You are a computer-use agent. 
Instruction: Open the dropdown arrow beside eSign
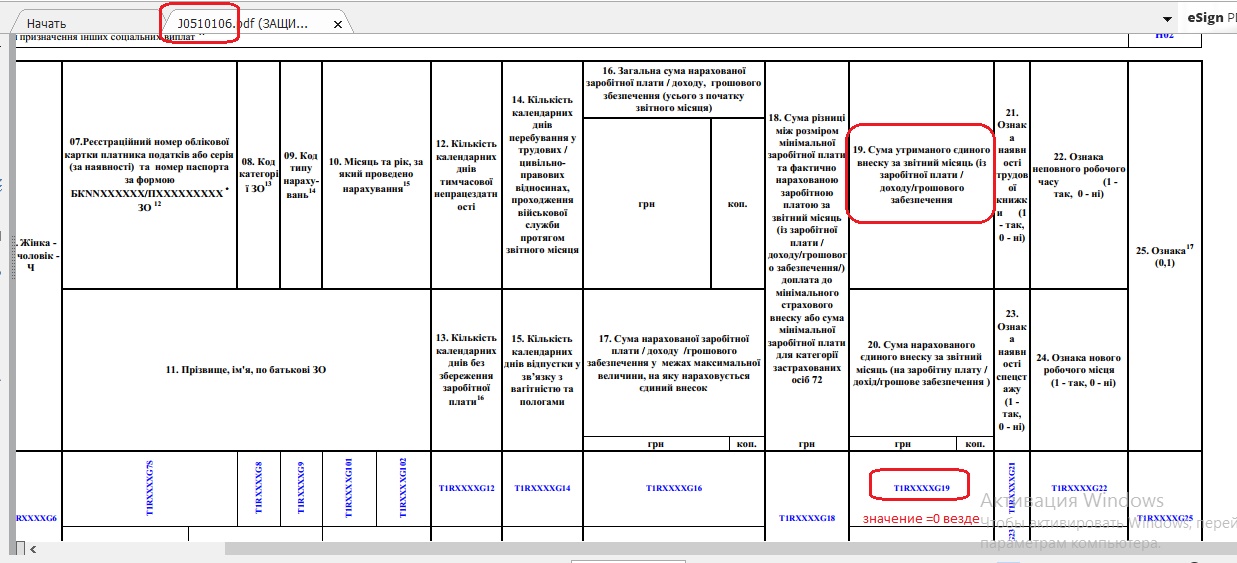tap(1167, 19)
